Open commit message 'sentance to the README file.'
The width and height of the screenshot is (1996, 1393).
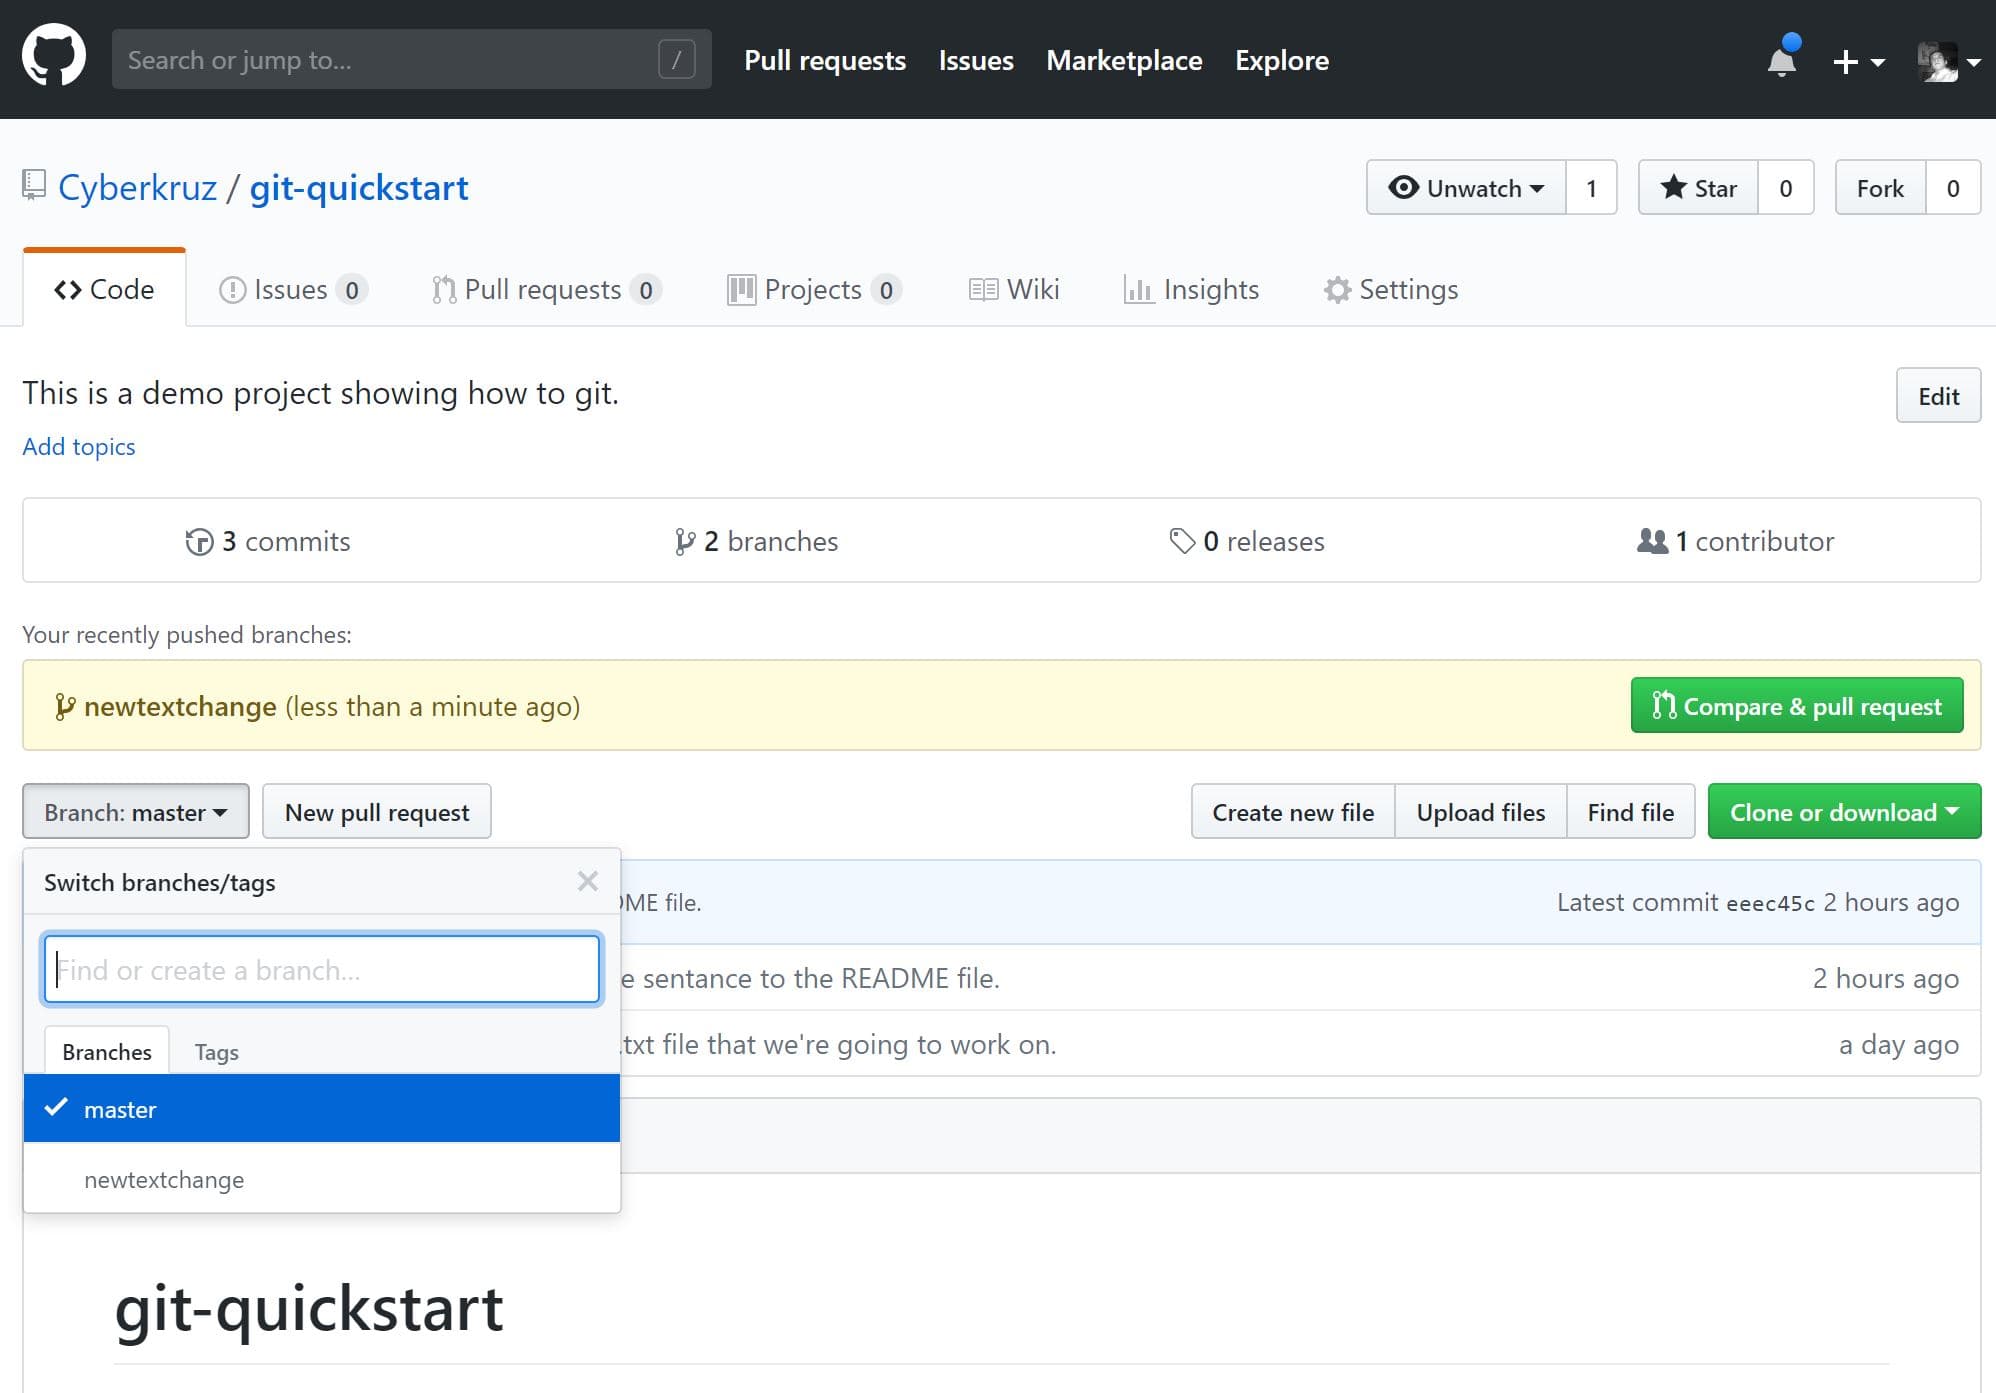[x=810, y=978]
